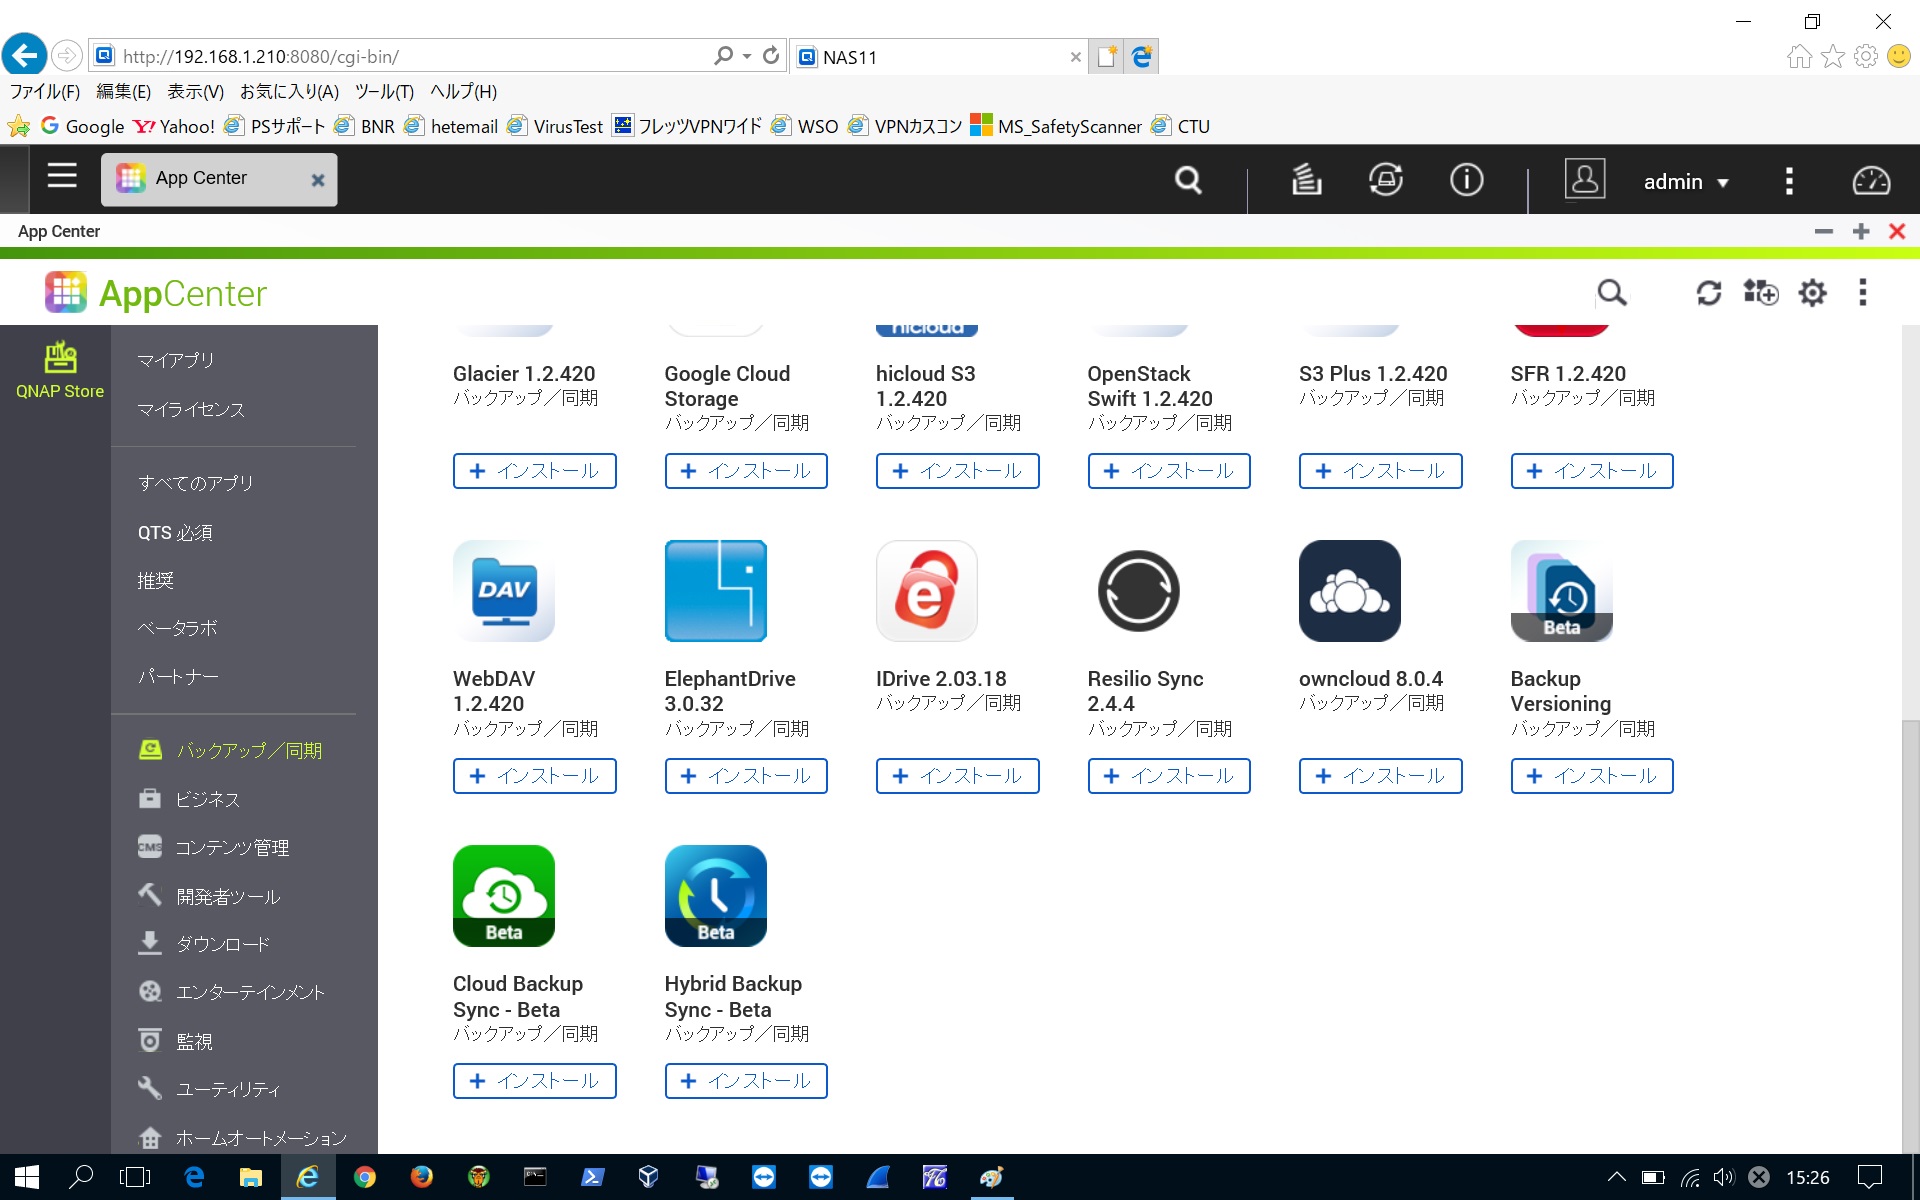Click the install manually icon in App Center
1920x1200 pixels.
tap(1761, 292)
